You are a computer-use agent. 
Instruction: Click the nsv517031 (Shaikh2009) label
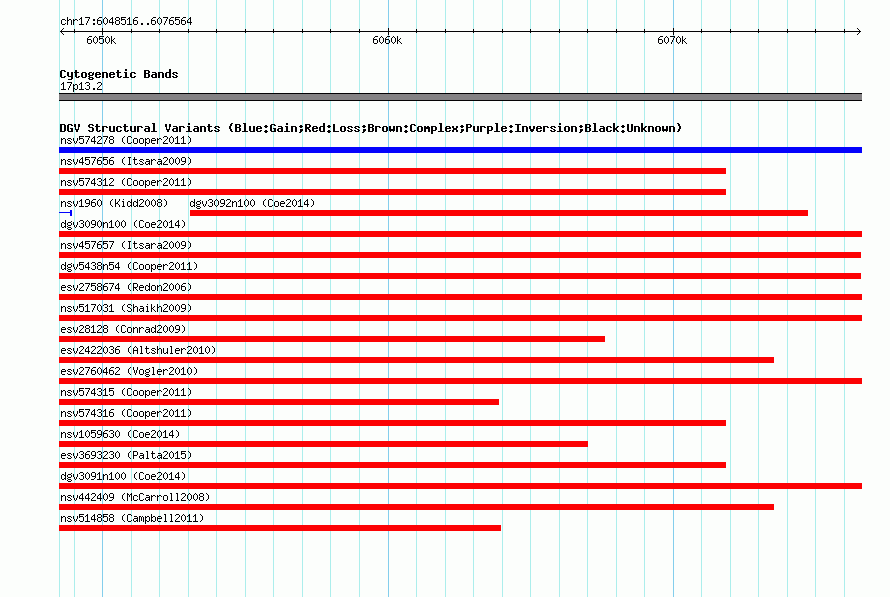pyautogui.click(x=126, y=308)
